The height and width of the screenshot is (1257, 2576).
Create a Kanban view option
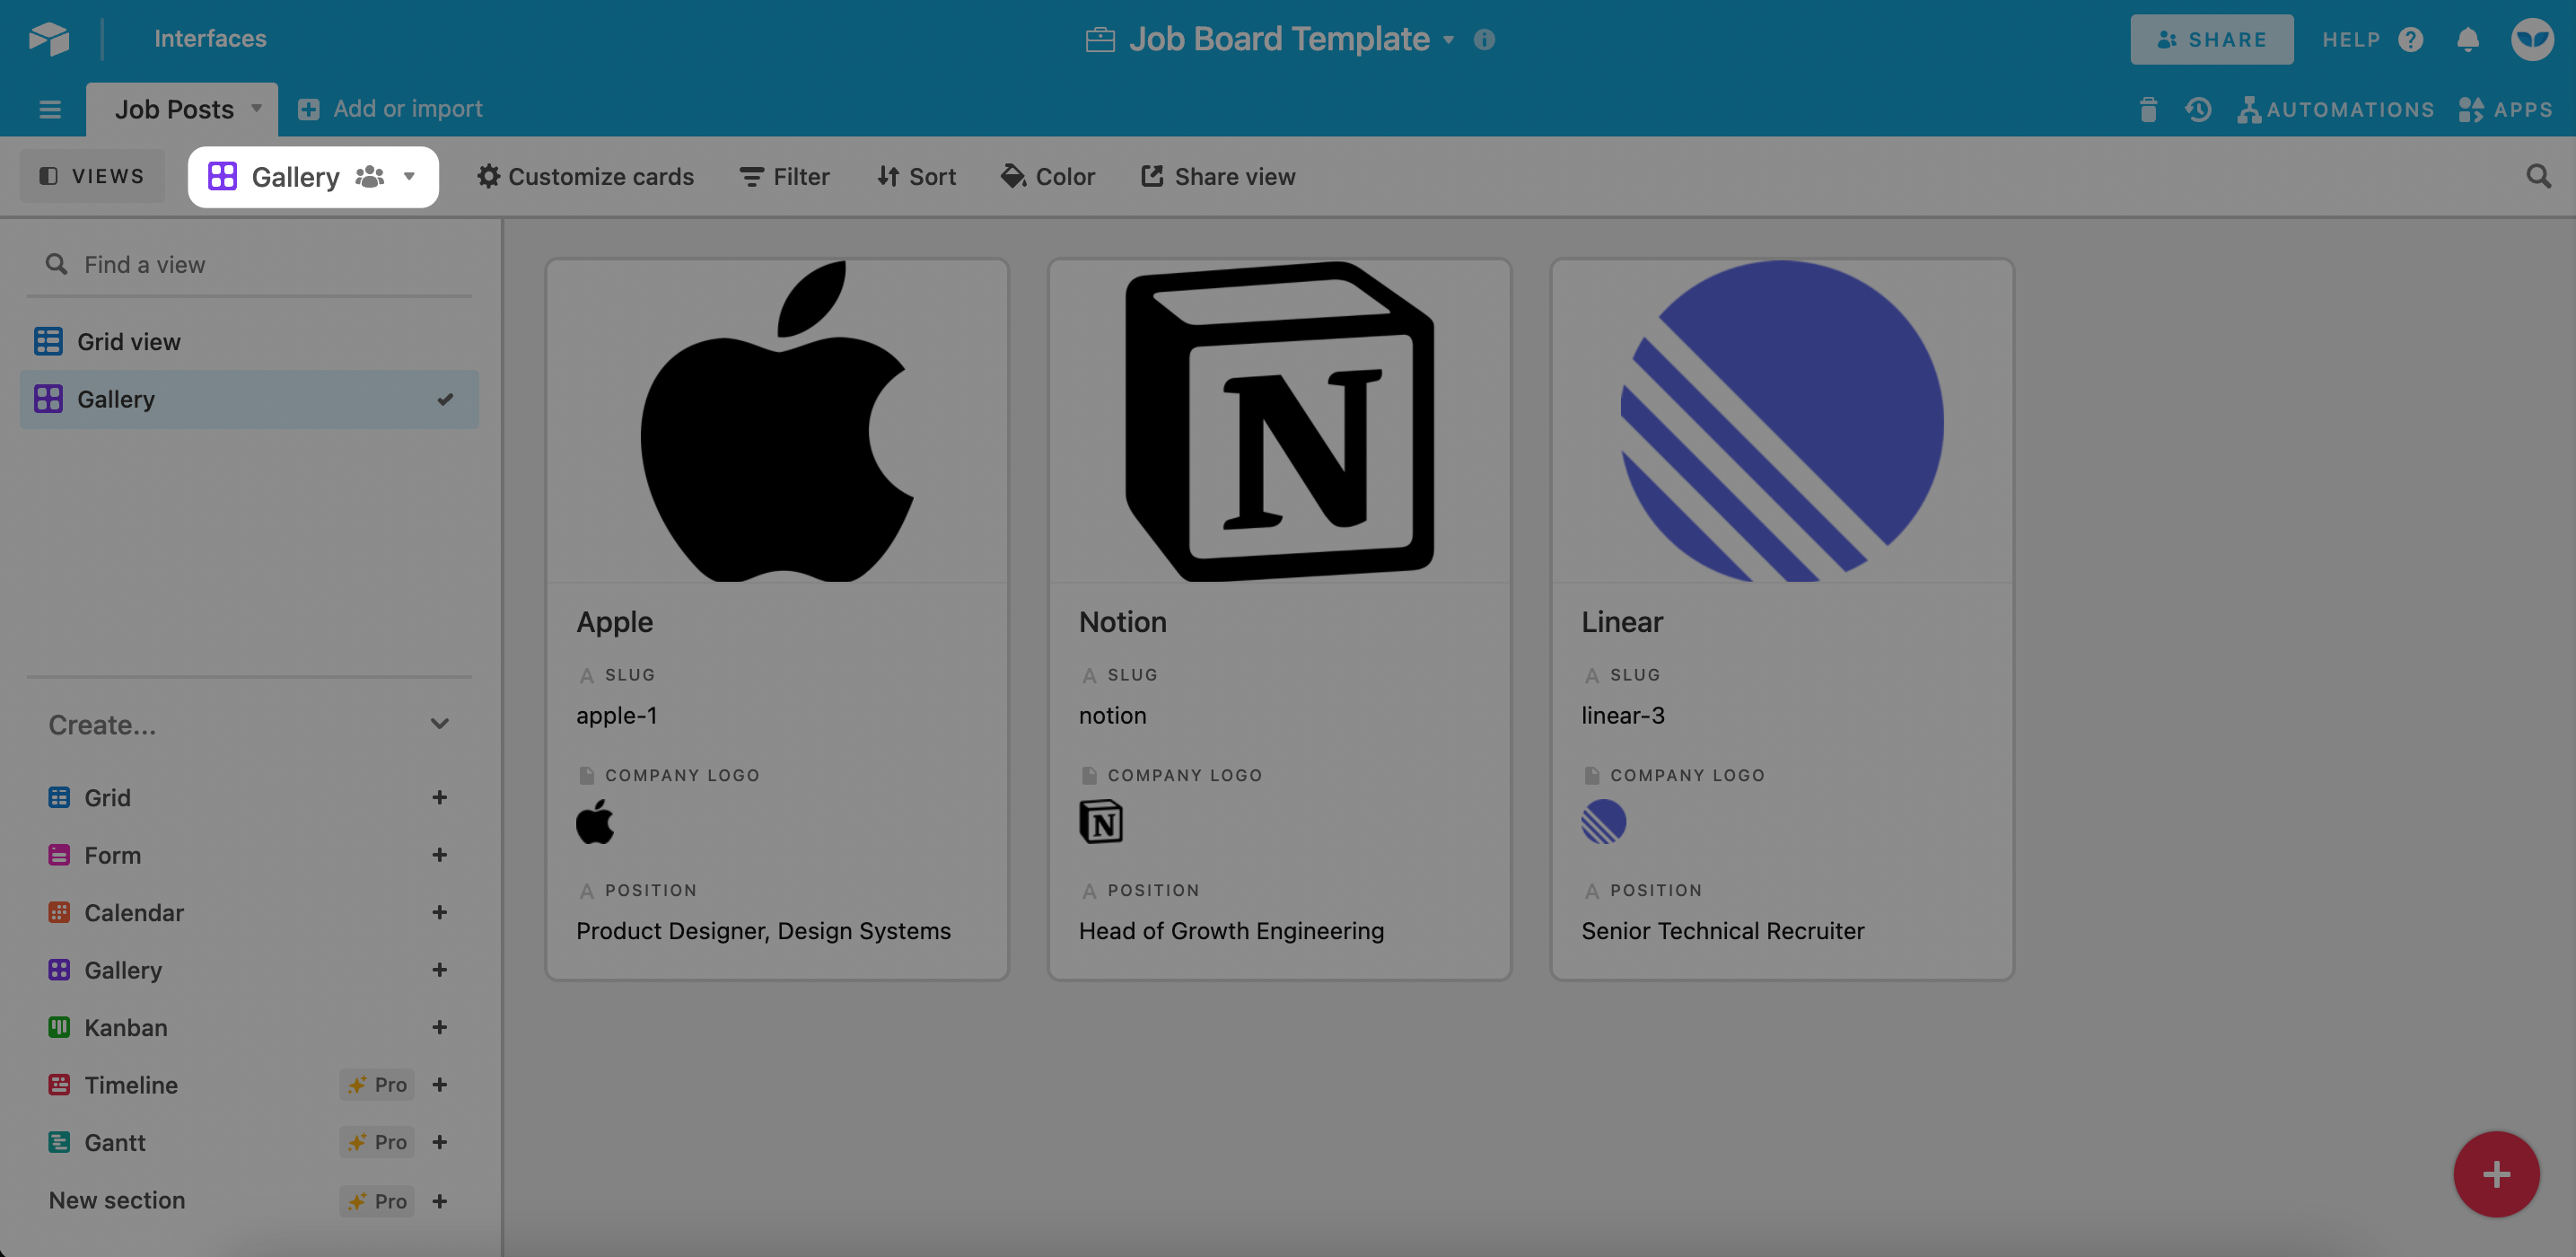pyautogui.click(x=108, y=1027)
